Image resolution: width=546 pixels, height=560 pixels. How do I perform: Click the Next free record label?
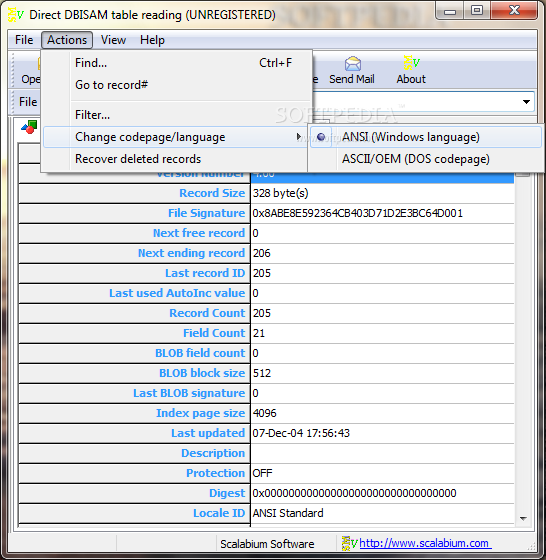coord(199,233)
